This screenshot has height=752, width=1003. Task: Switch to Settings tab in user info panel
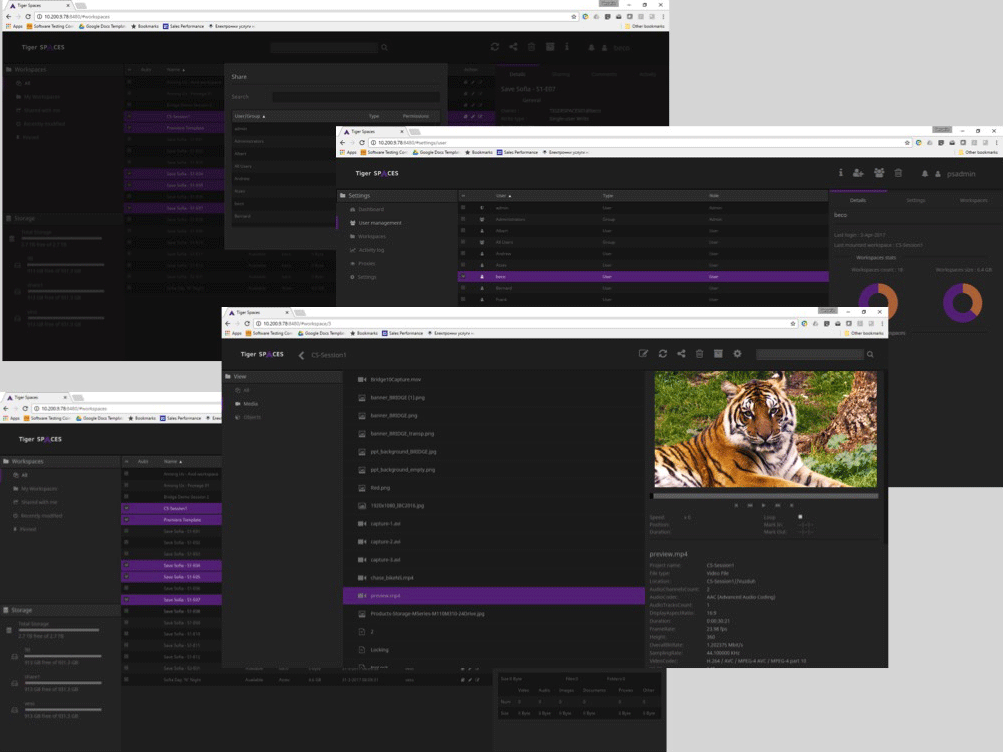point(915,200)
